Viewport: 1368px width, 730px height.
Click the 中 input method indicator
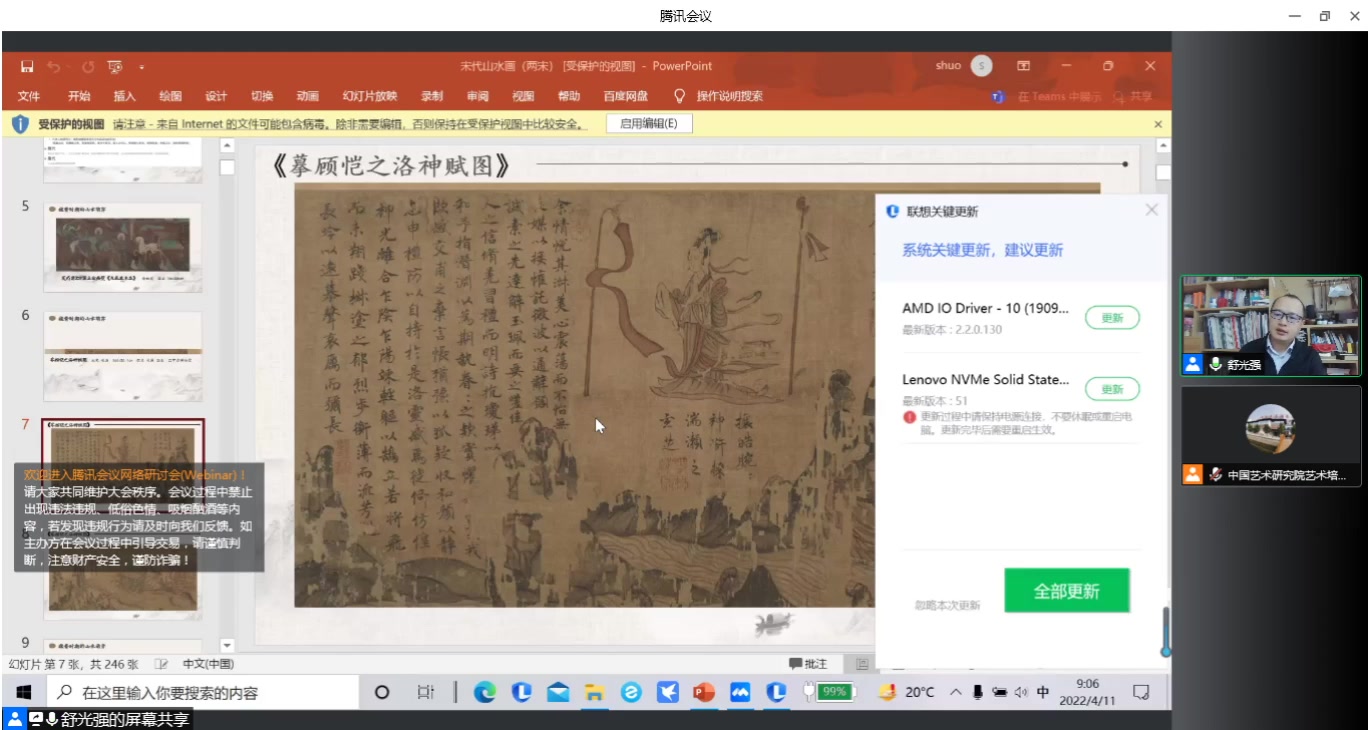coord(1043,692)
